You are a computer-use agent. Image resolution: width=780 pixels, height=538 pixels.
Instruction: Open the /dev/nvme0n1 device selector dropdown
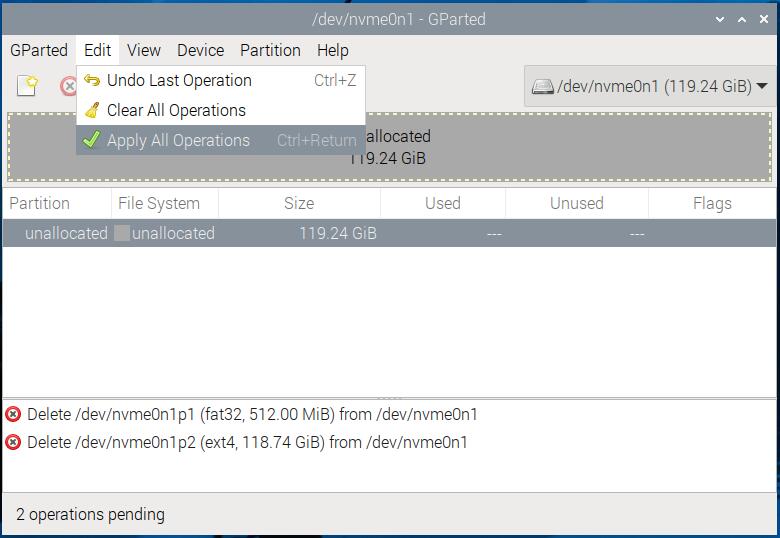(x=649, y=86)
